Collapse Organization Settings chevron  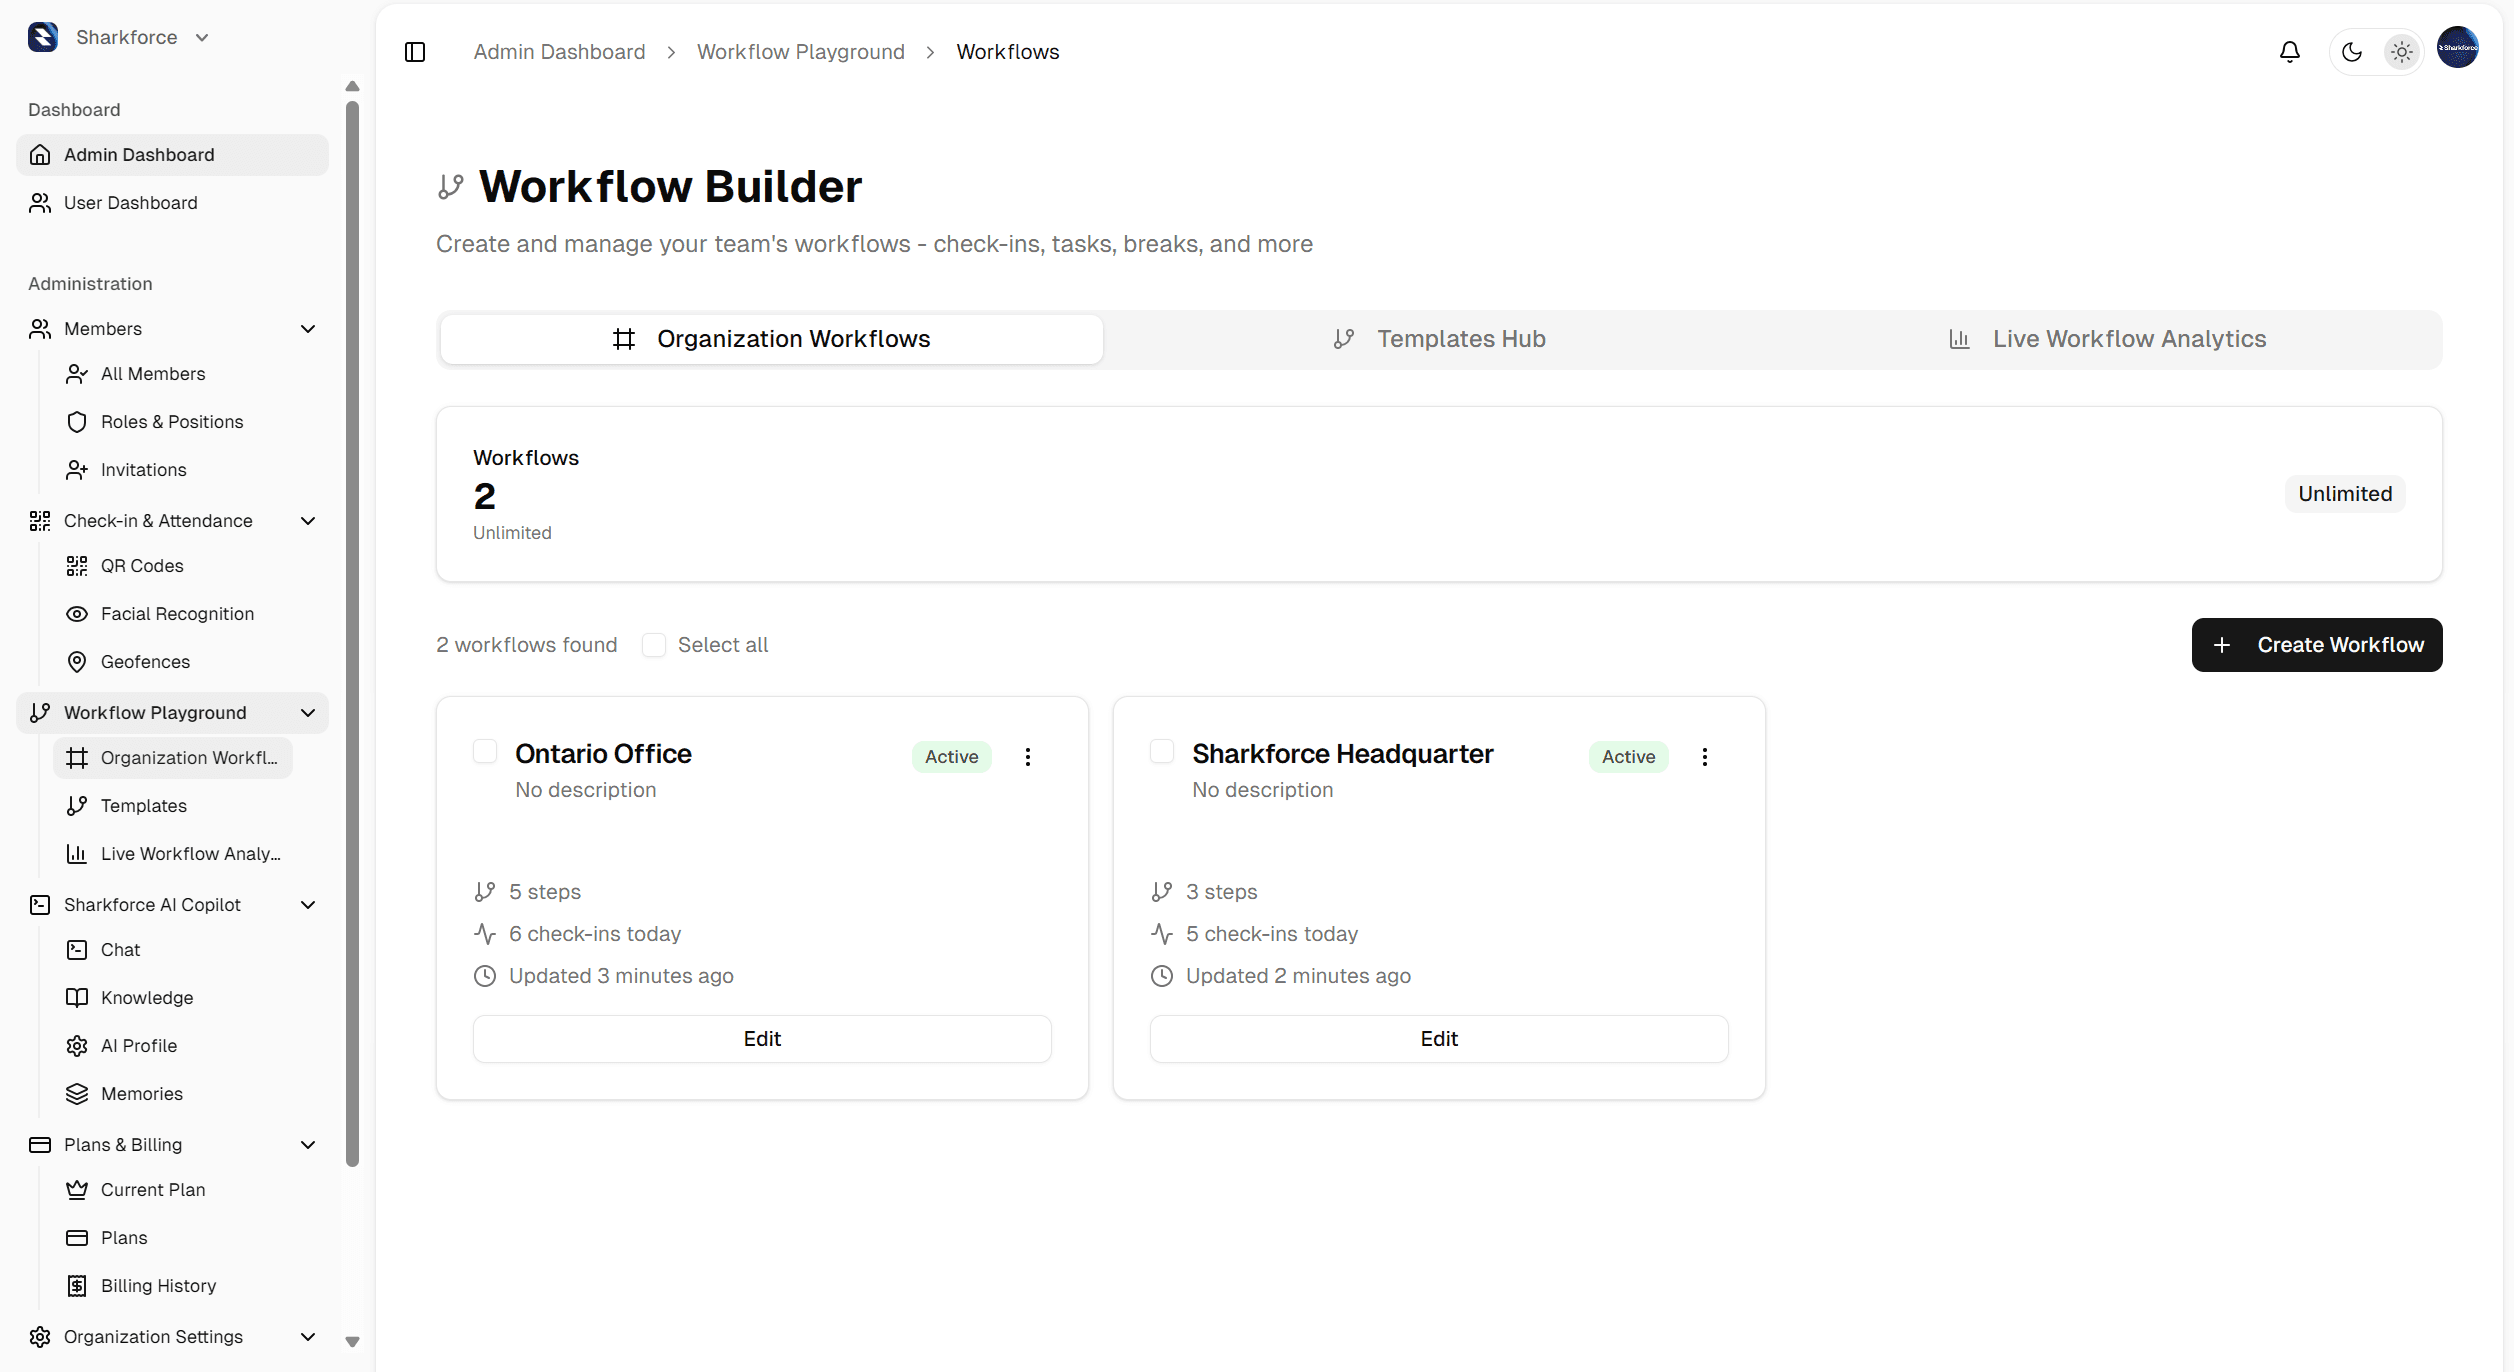tap(308, 1337)
